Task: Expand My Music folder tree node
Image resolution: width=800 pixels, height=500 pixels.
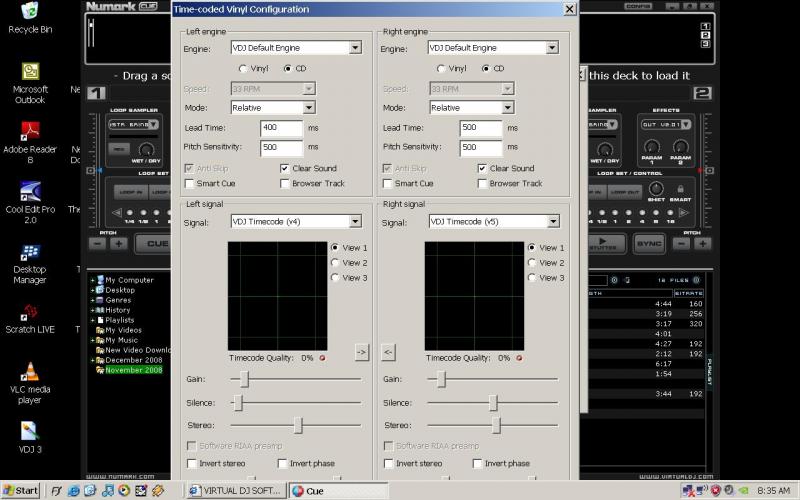Action: click(x=93, y=340)
